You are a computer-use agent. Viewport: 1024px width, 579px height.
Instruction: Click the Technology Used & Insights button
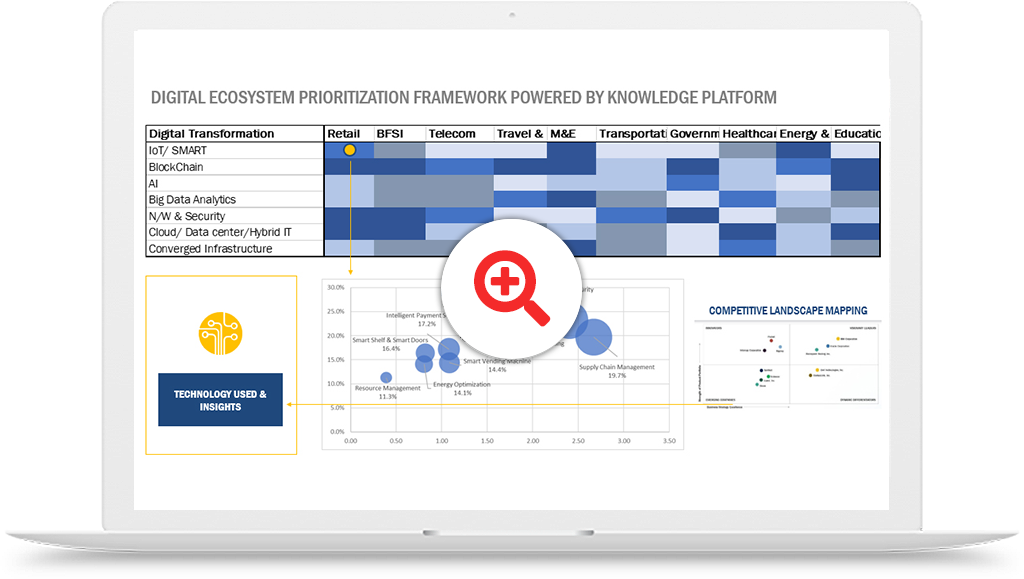(x=221, y=400)
